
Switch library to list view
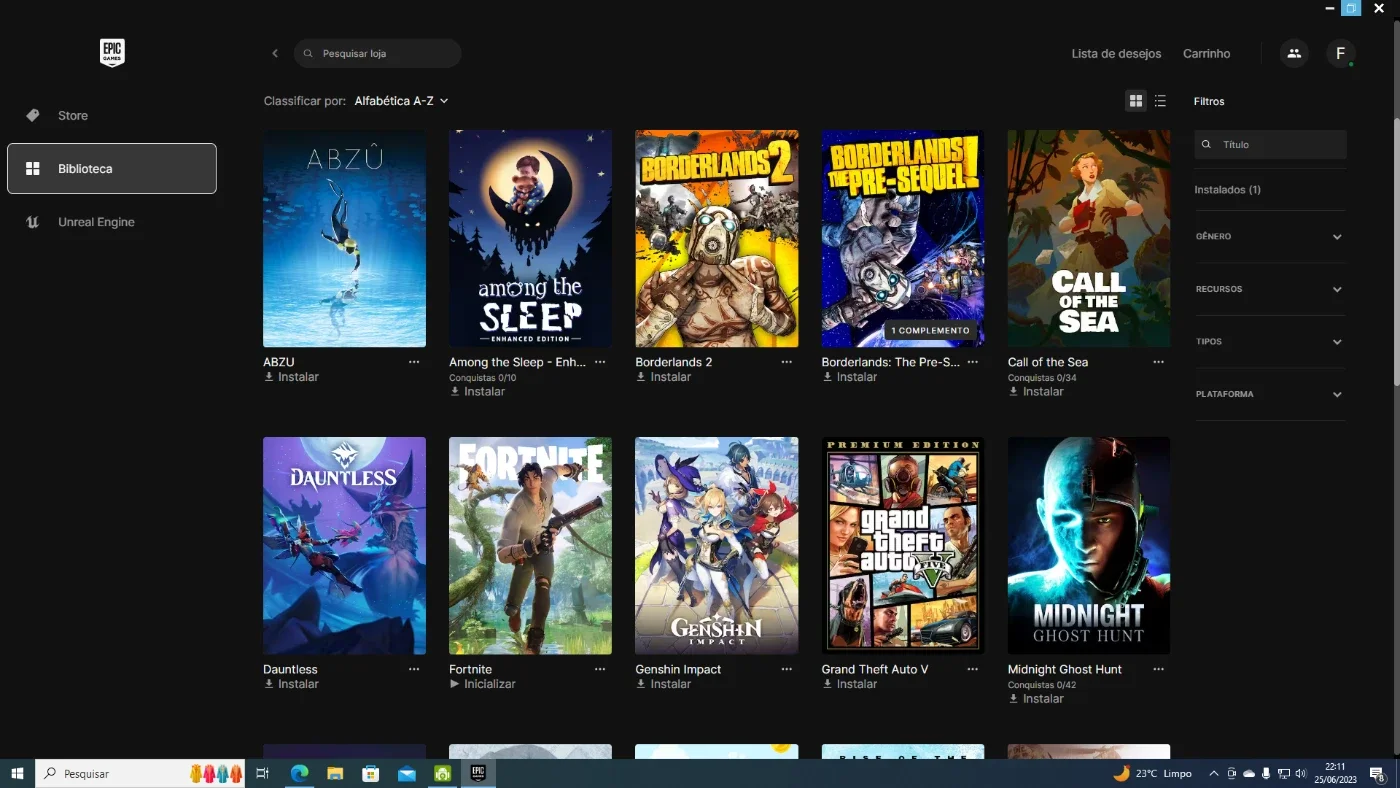pos(1160,101)
